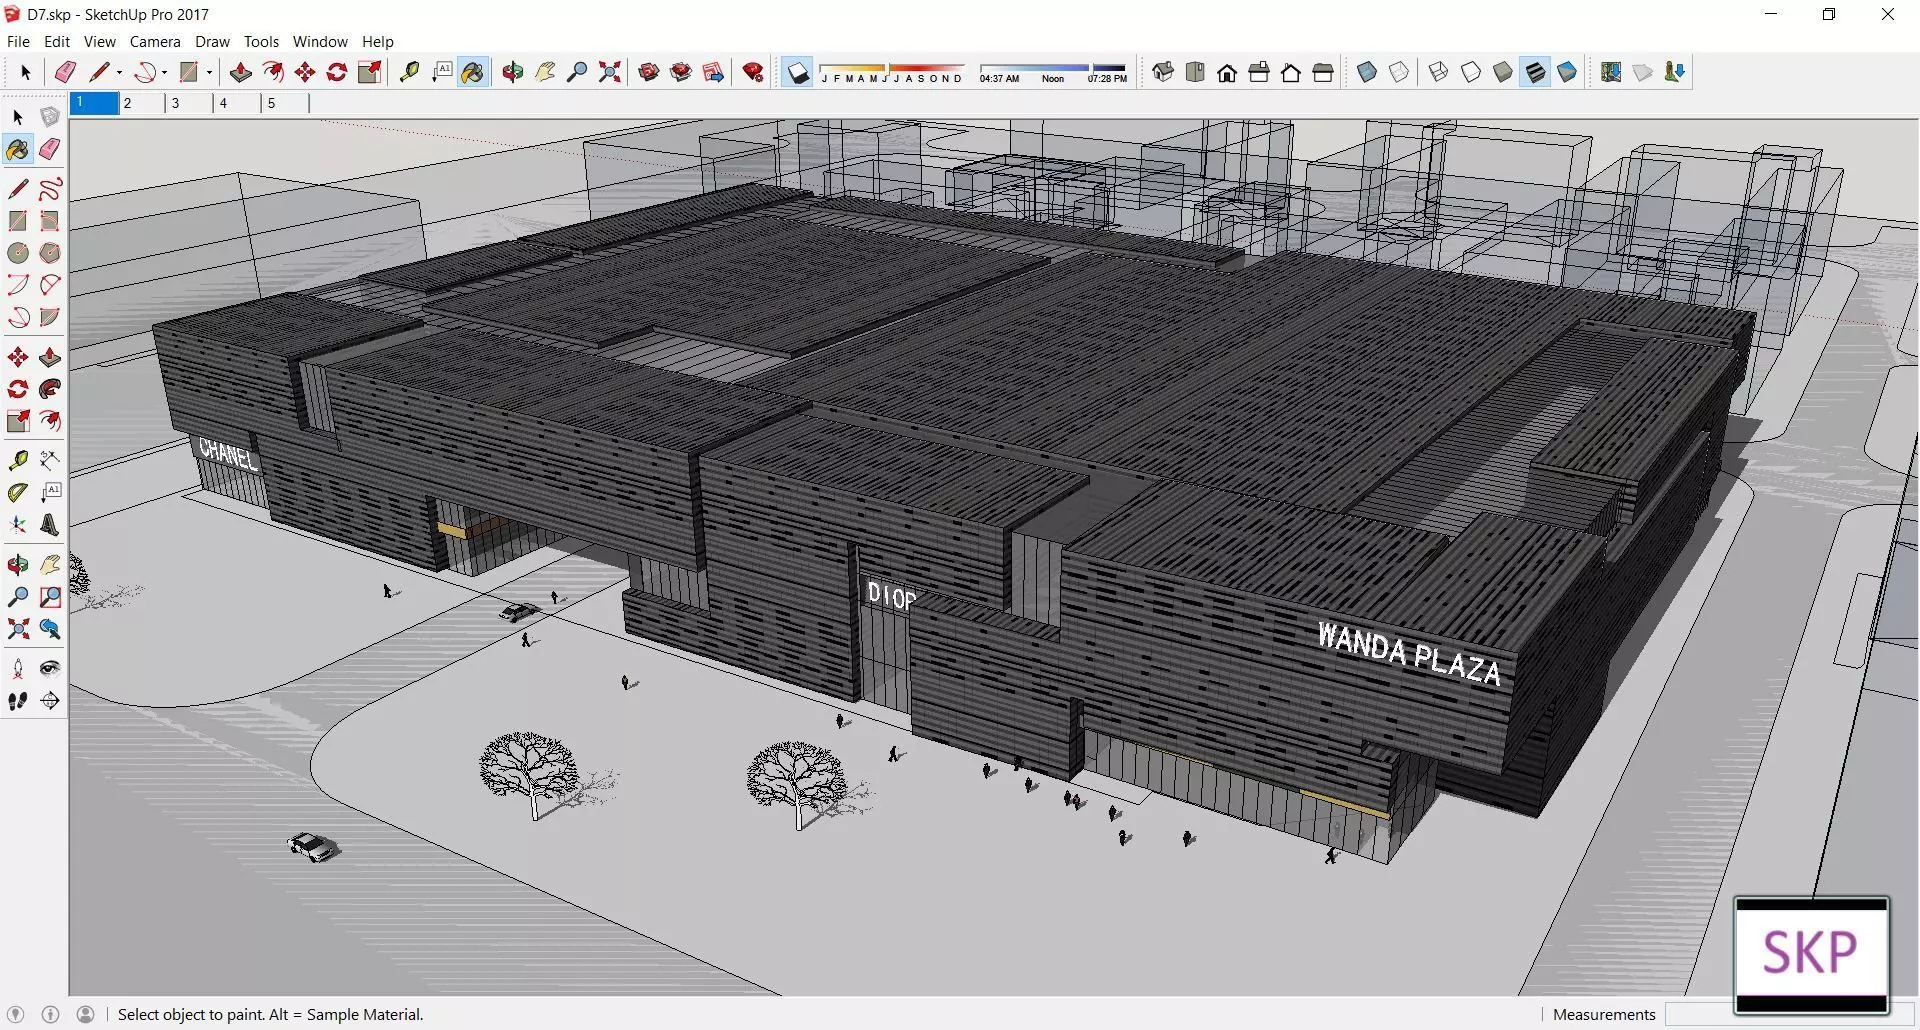
Task: Switch to Iso view
Action: point(1163,72)
